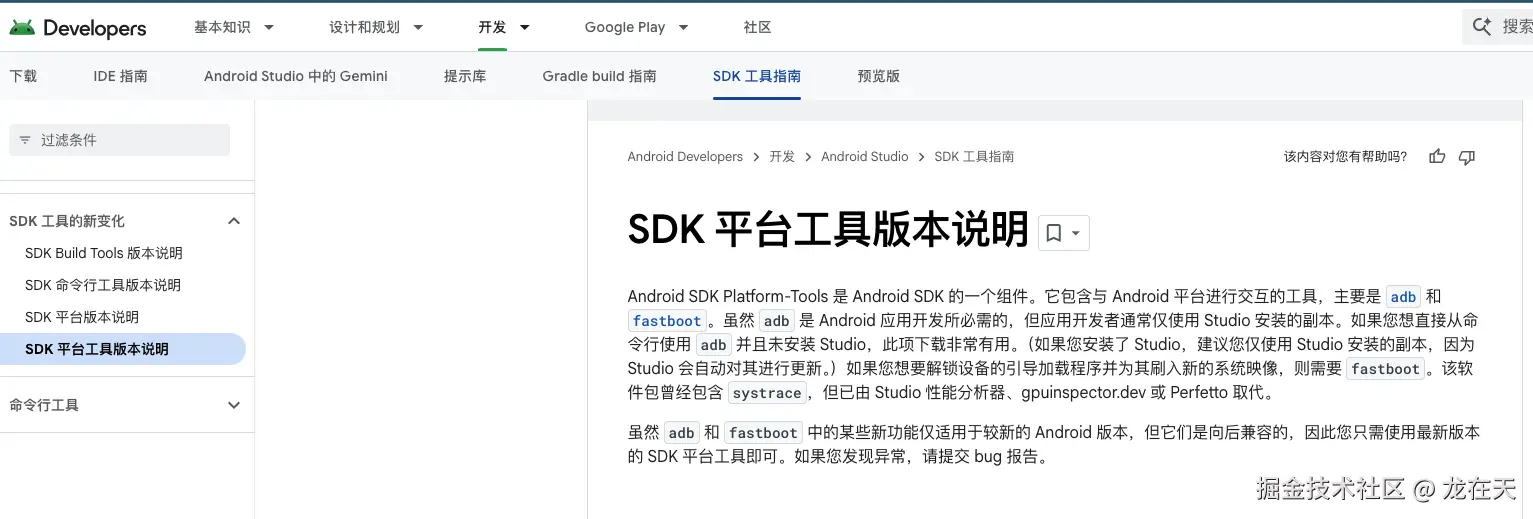This screenshot has height=519, width=1533.
Task: Click the thumbs down not helpful icon
Action: (x=1467, y=157)
